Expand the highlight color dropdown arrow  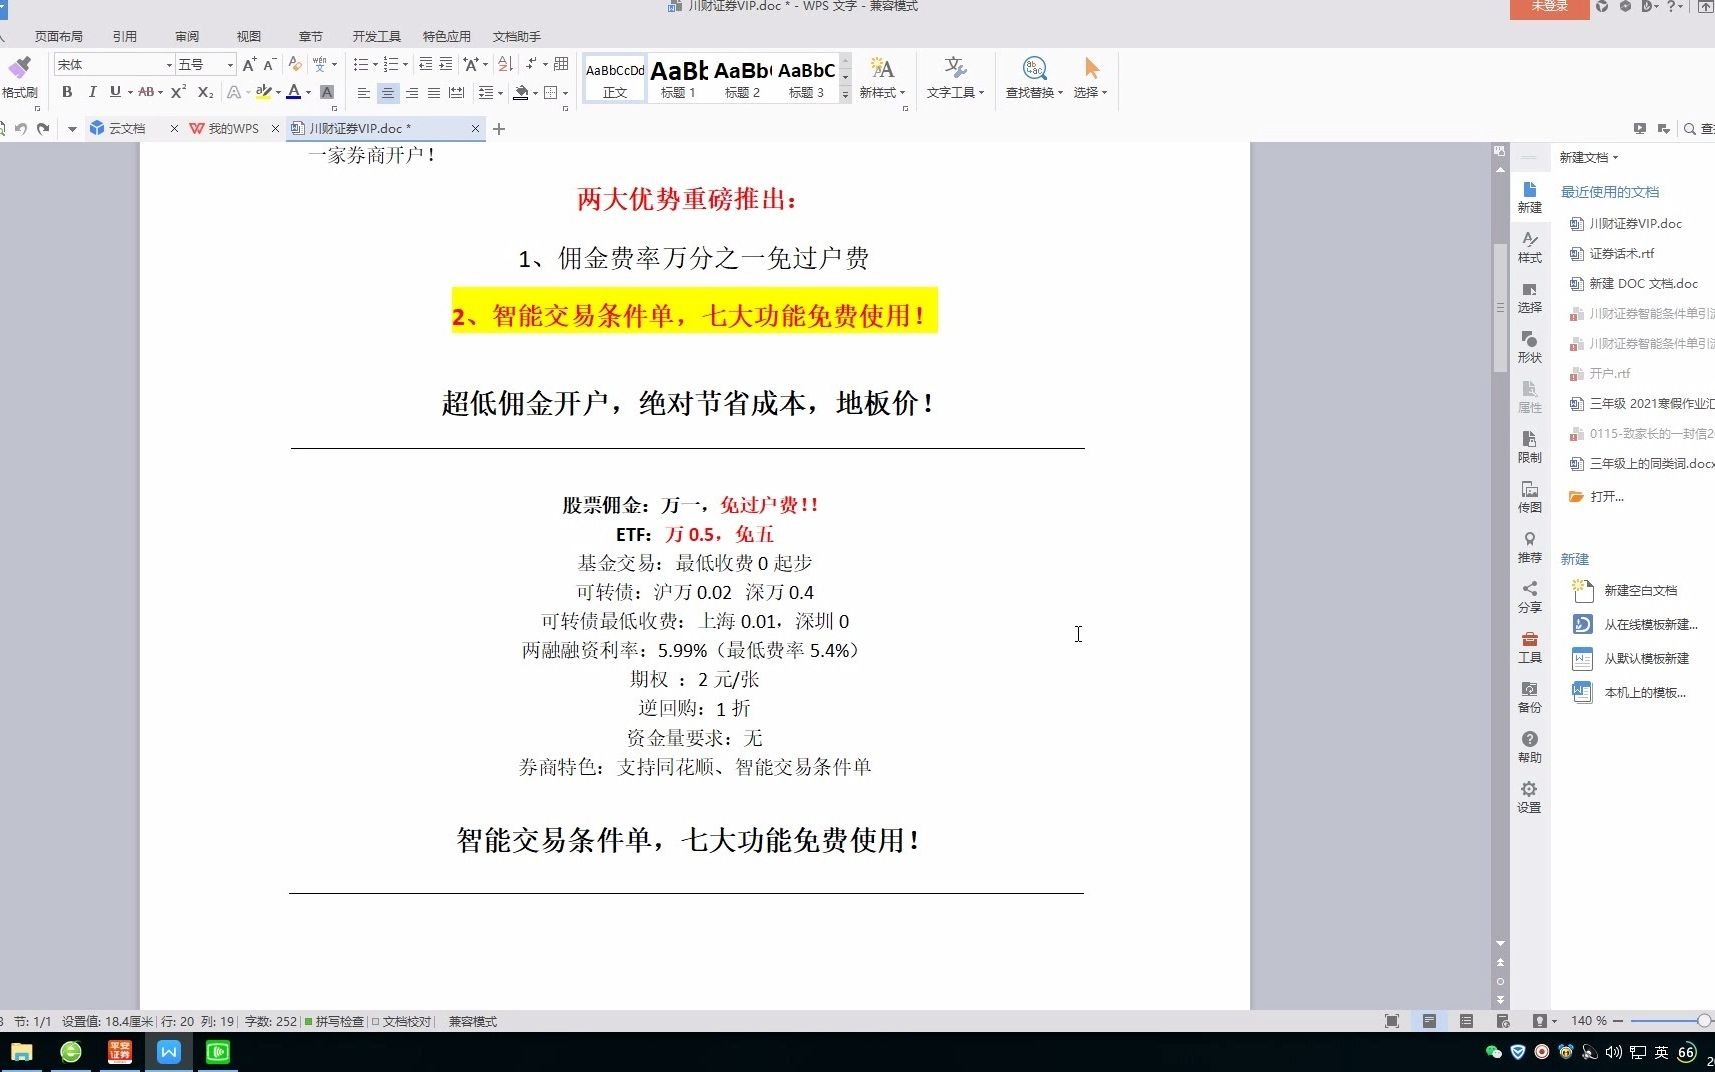pyautogui.click(x=278, y=93)
